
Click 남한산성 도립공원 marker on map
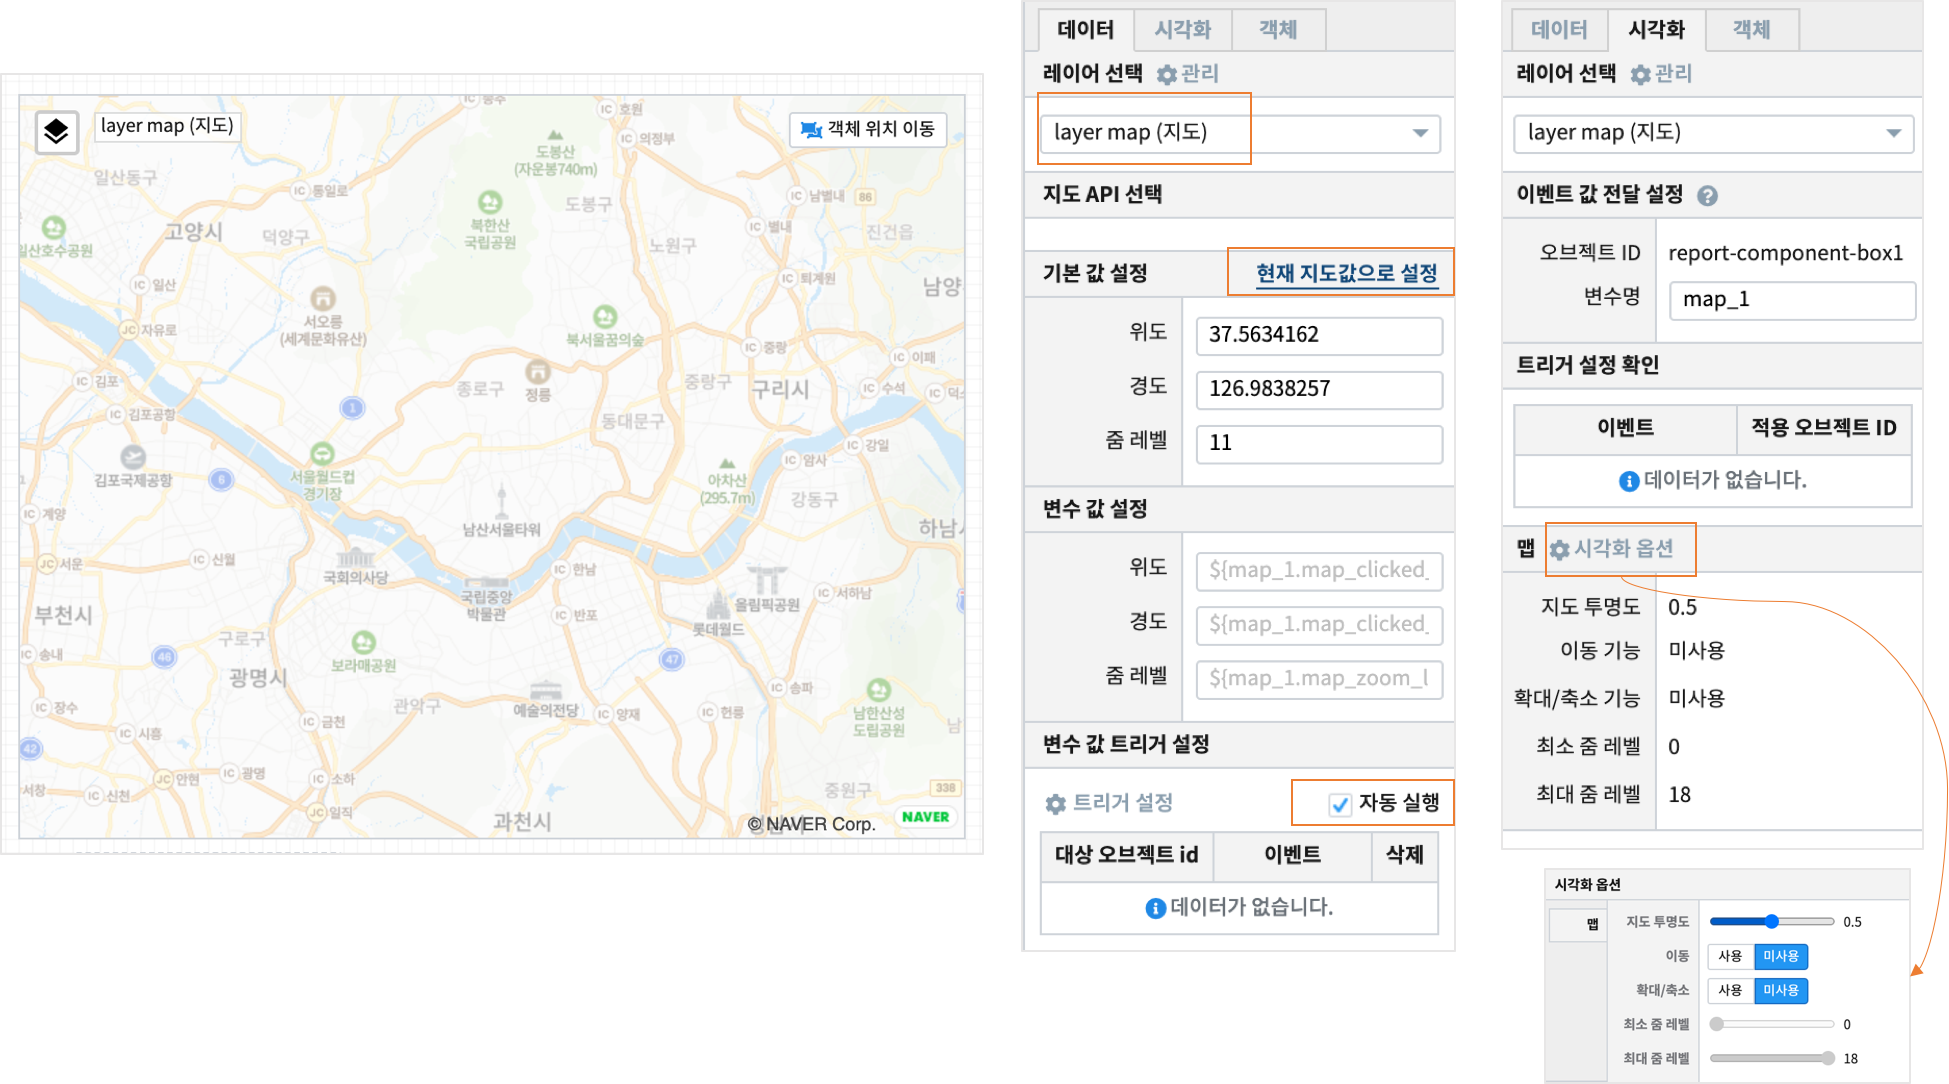click(878, 690)
